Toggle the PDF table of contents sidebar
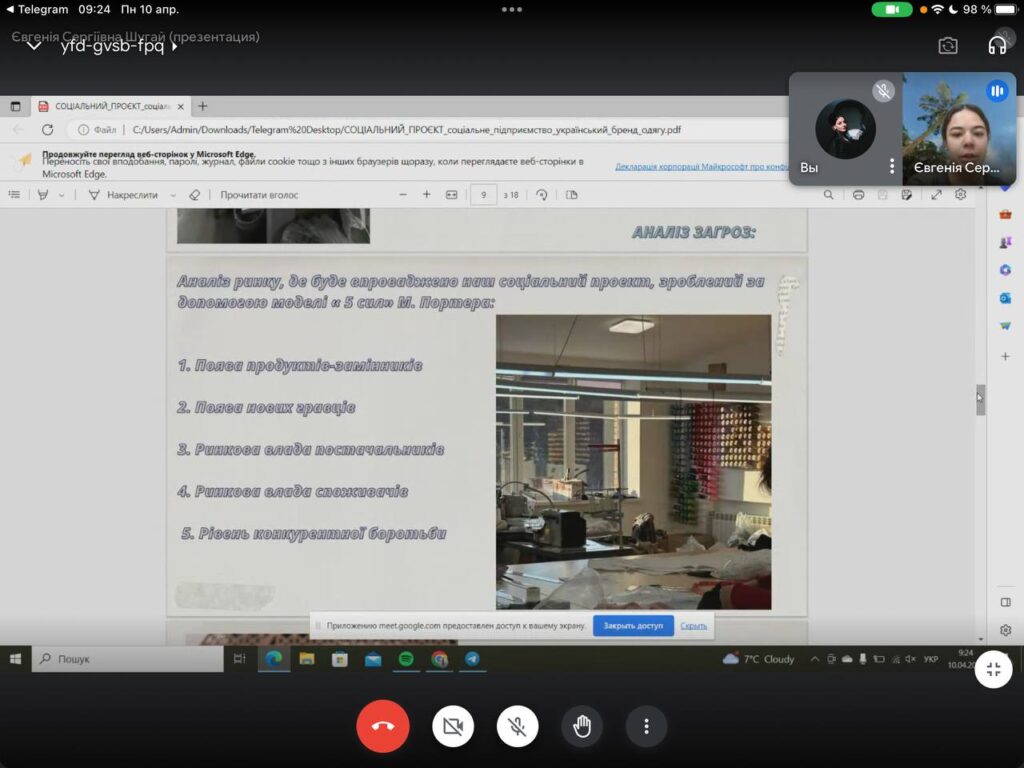 (14, 195)
